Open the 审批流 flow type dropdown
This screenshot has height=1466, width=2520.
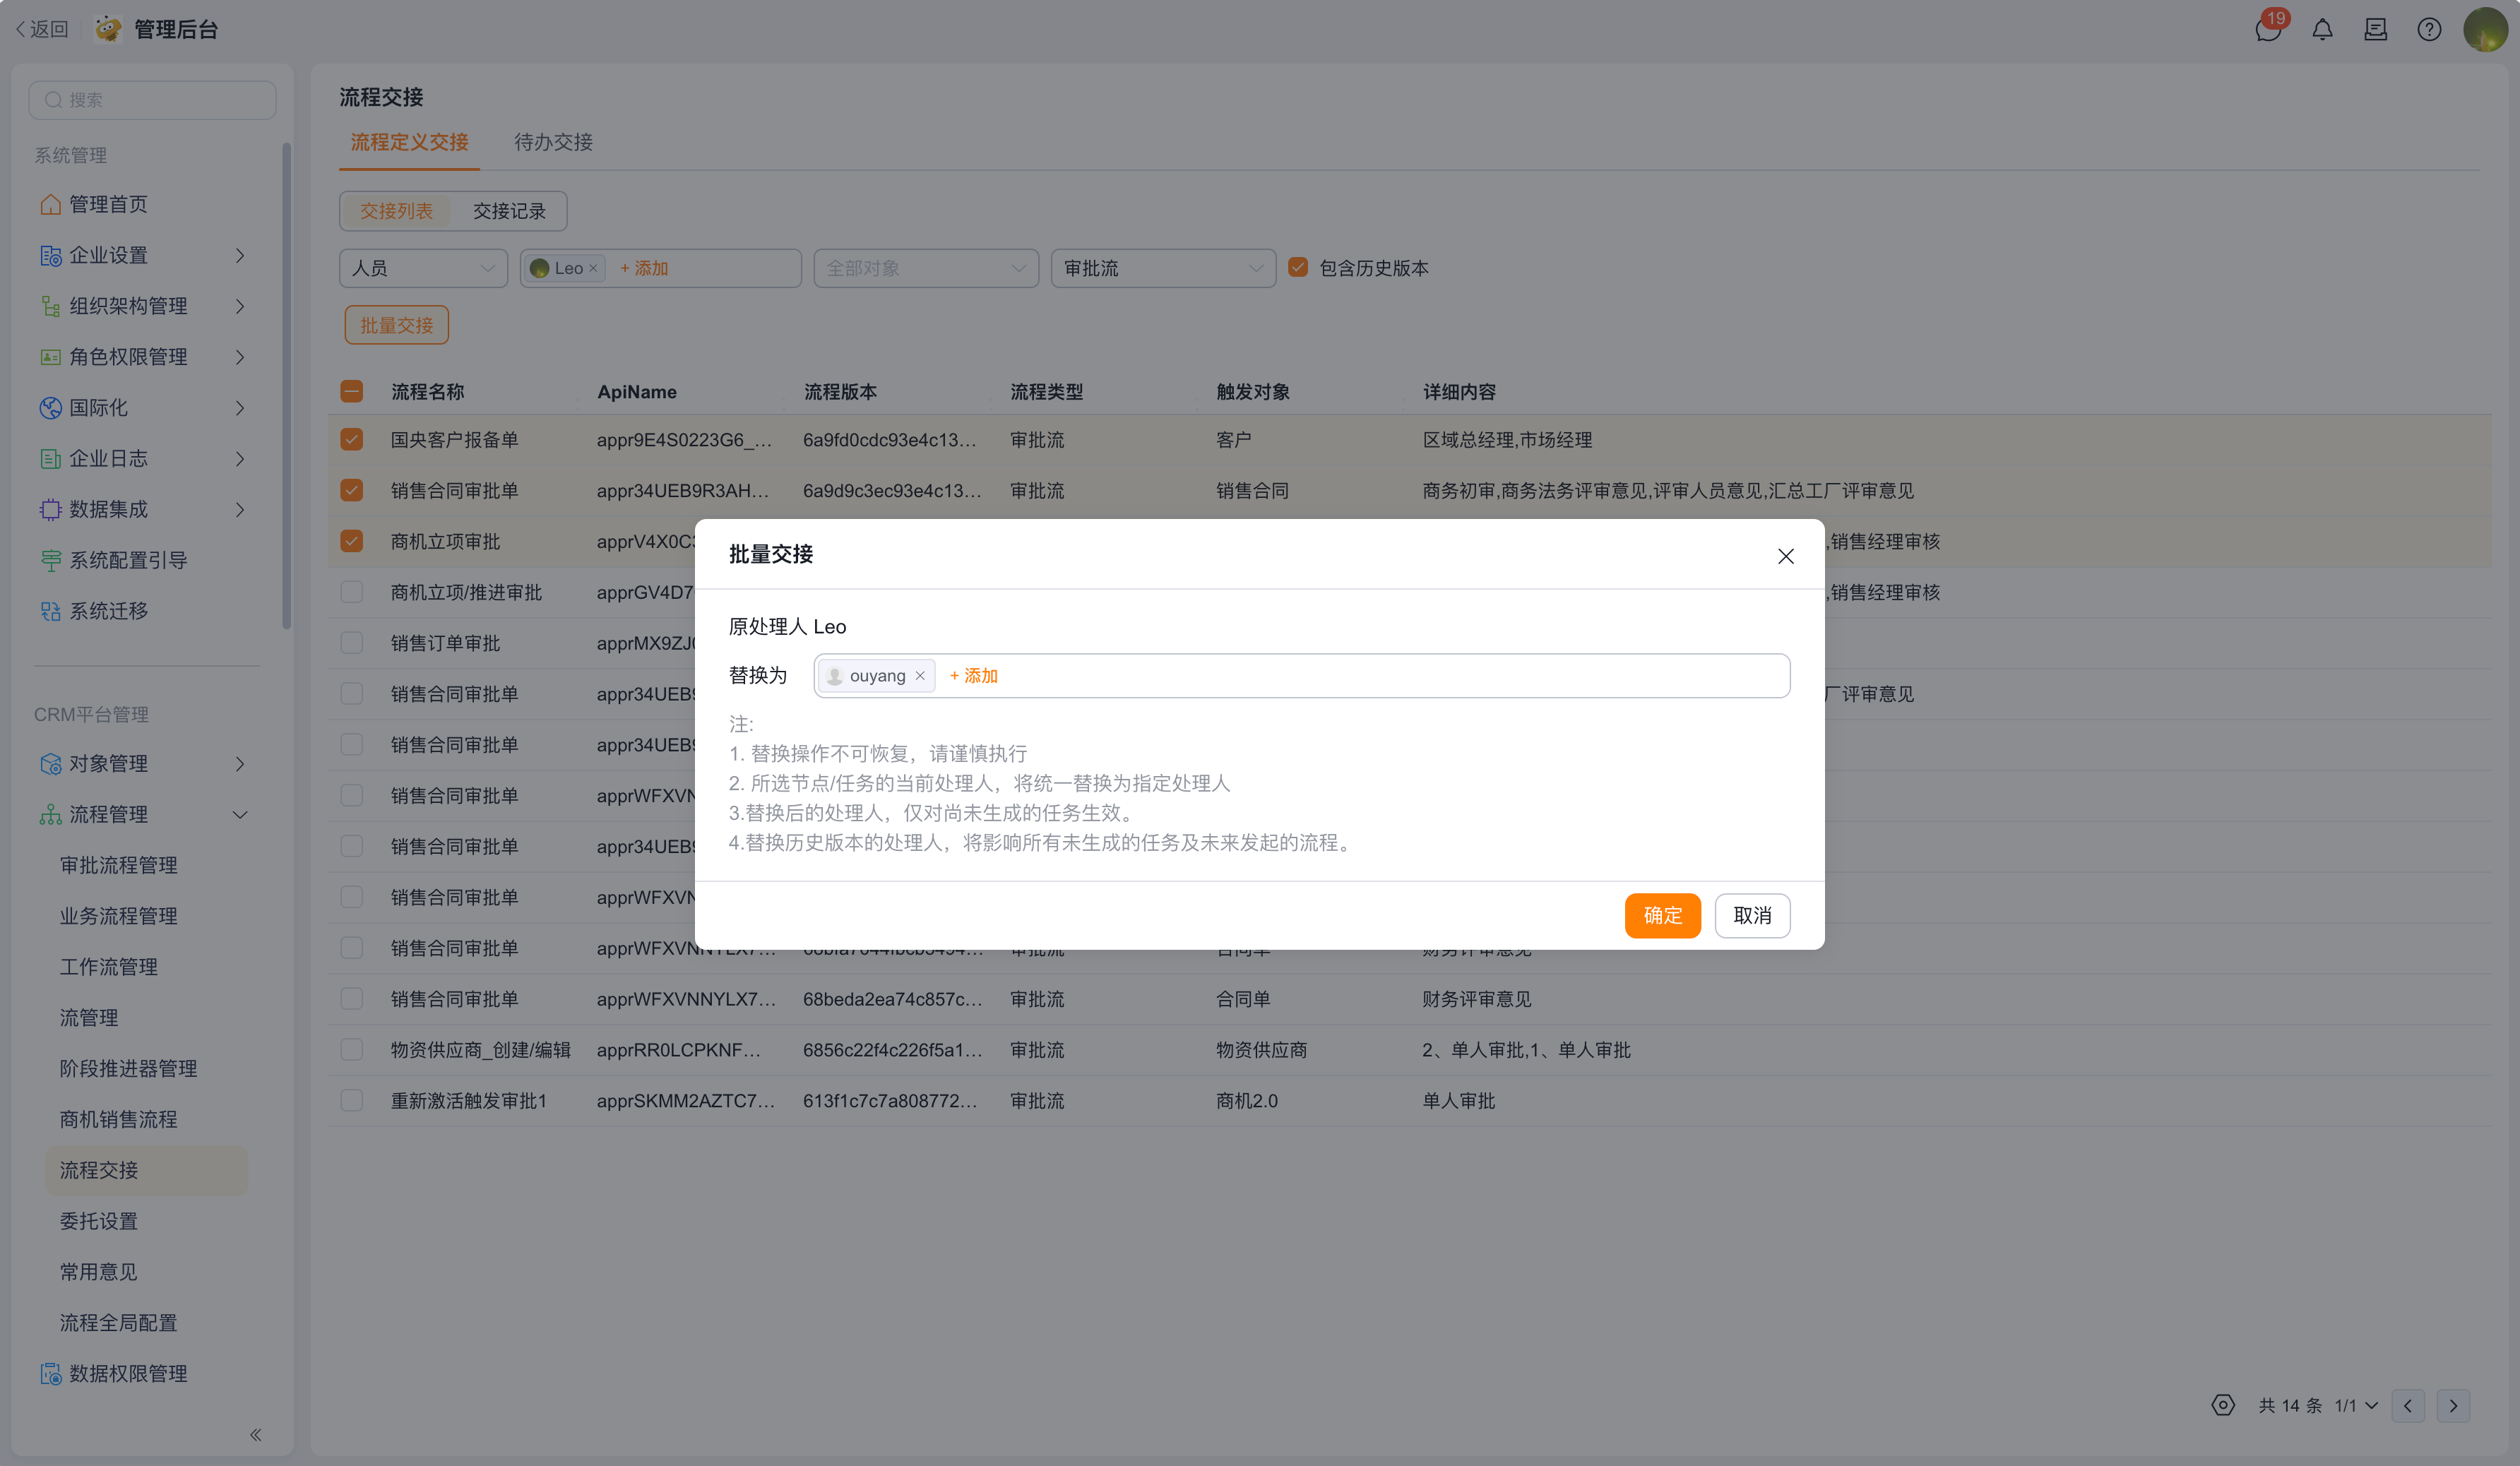[x=1163, y=268]
